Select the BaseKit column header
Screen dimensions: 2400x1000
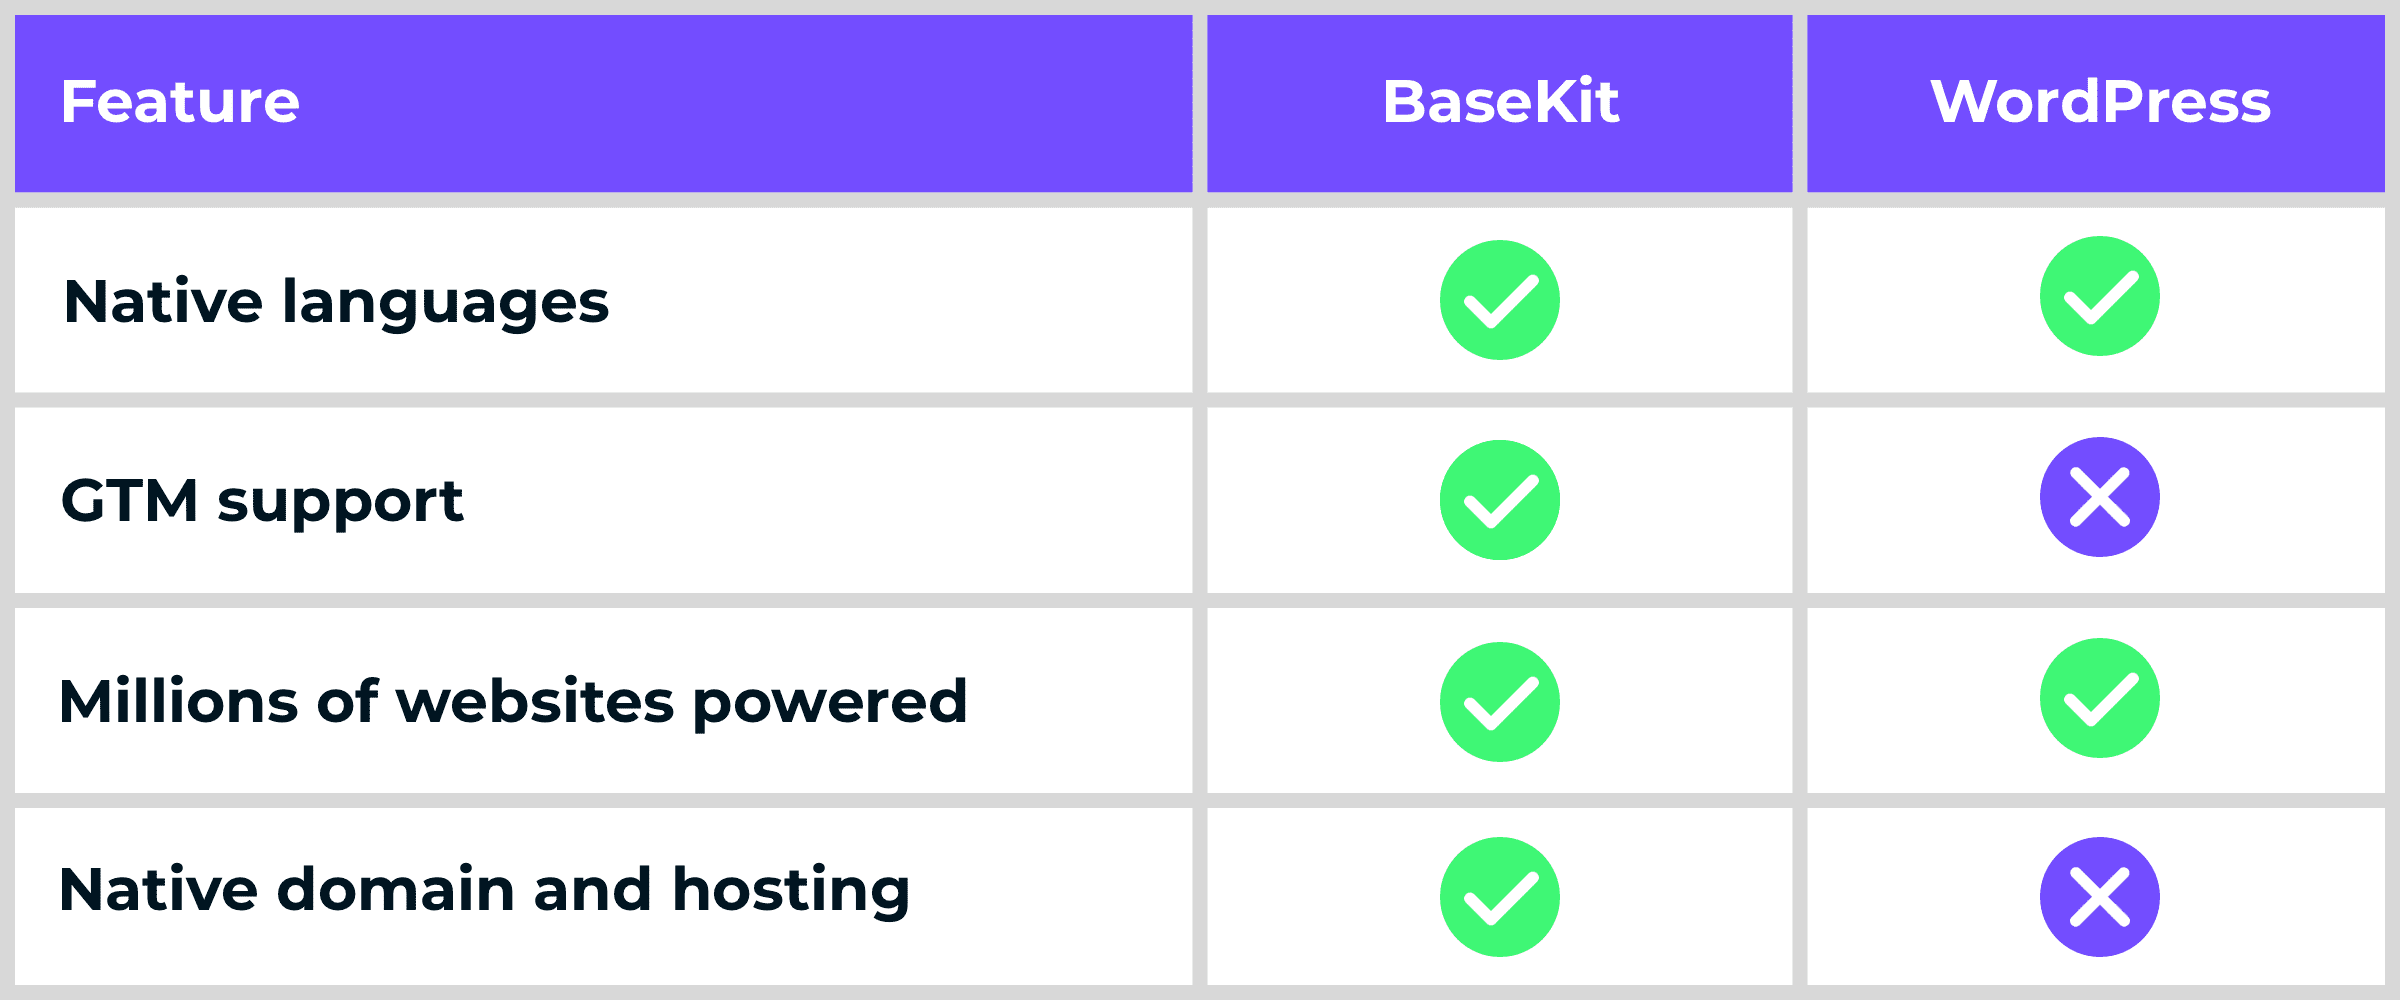[x=1500, y=102]
